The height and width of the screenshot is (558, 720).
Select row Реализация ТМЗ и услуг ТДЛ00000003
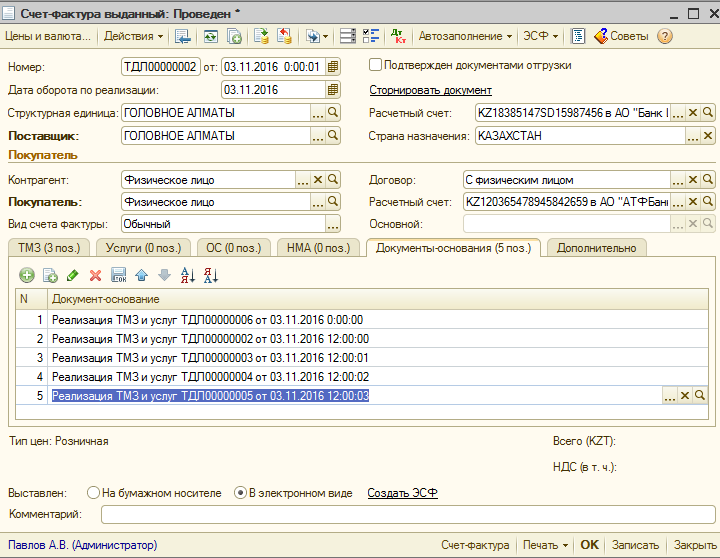coord(362,357)
